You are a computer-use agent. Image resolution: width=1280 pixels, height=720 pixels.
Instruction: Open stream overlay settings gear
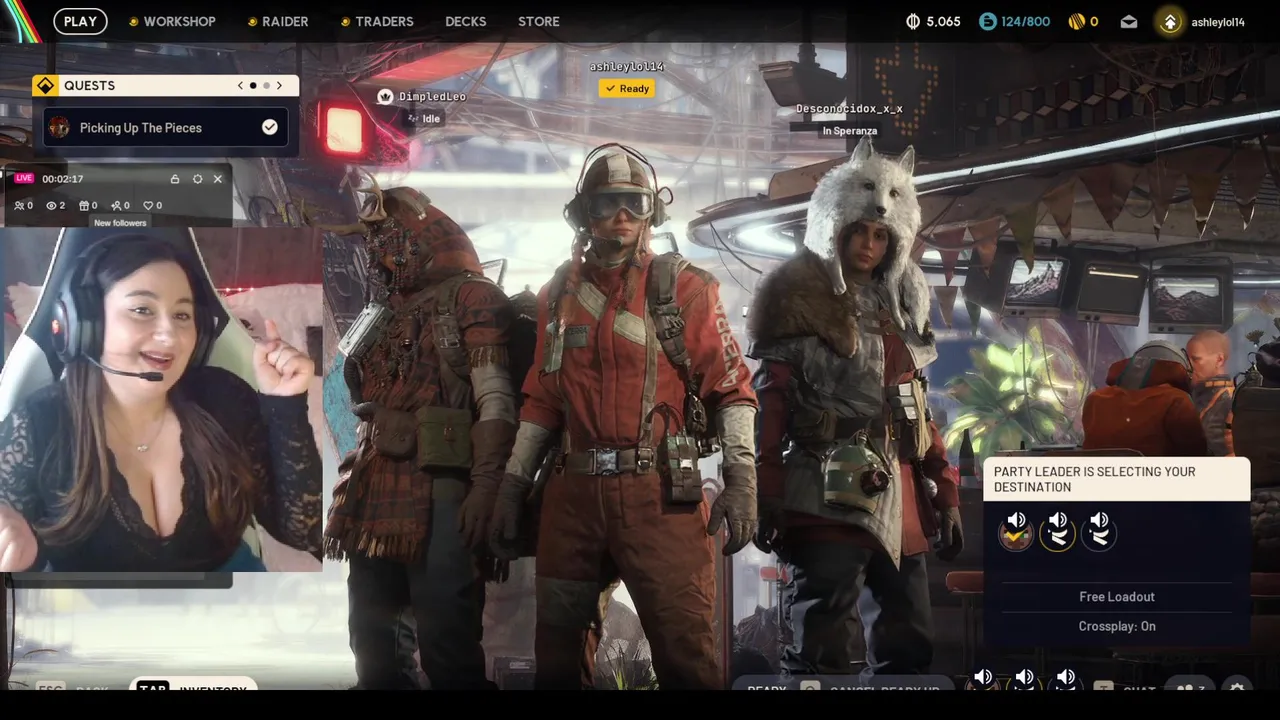(197, 179)
